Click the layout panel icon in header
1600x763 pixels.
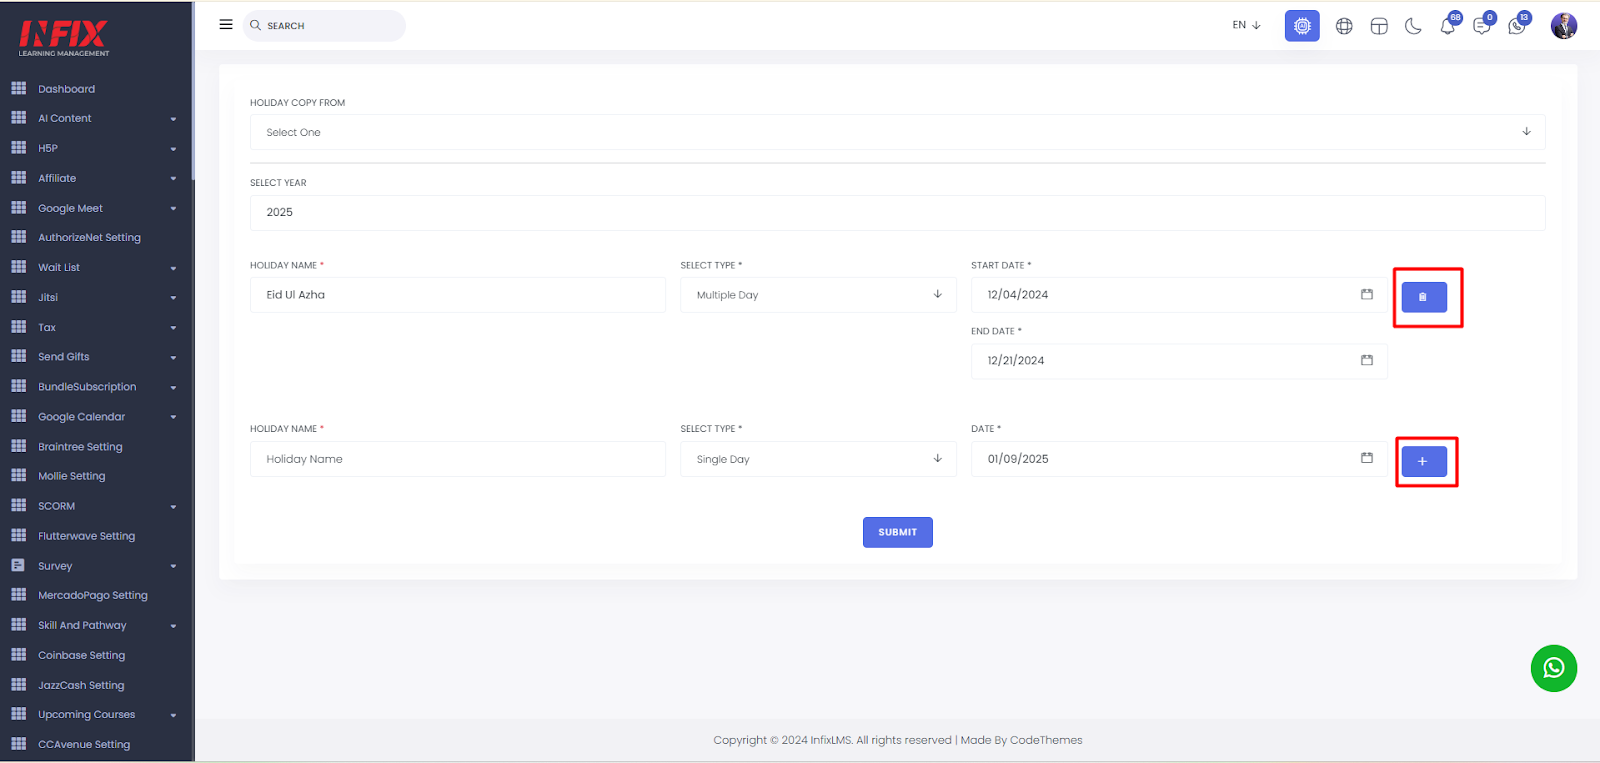pyautogui.click(x=1379, y=26)
